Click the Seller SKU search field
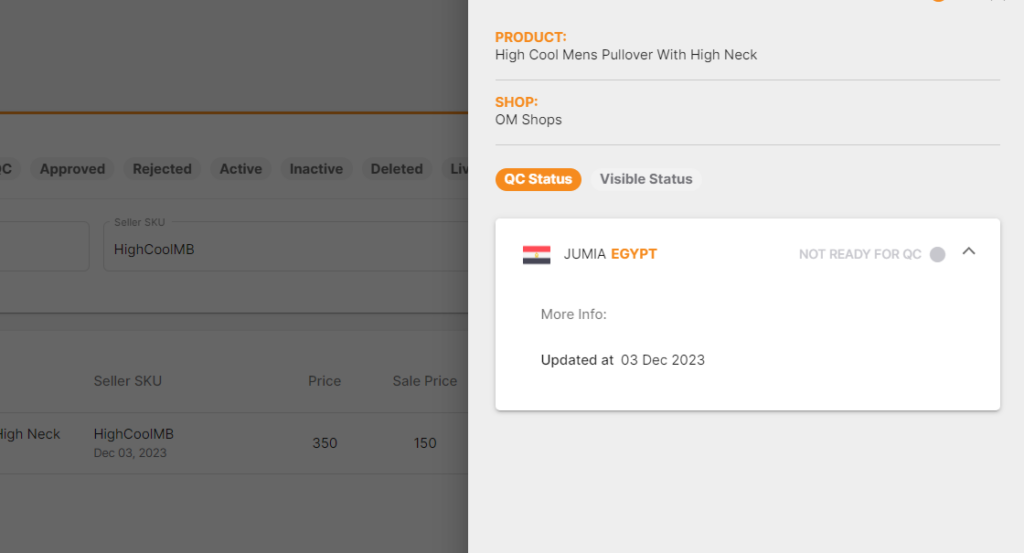The image size is (1024, 553). pos(286,246)
